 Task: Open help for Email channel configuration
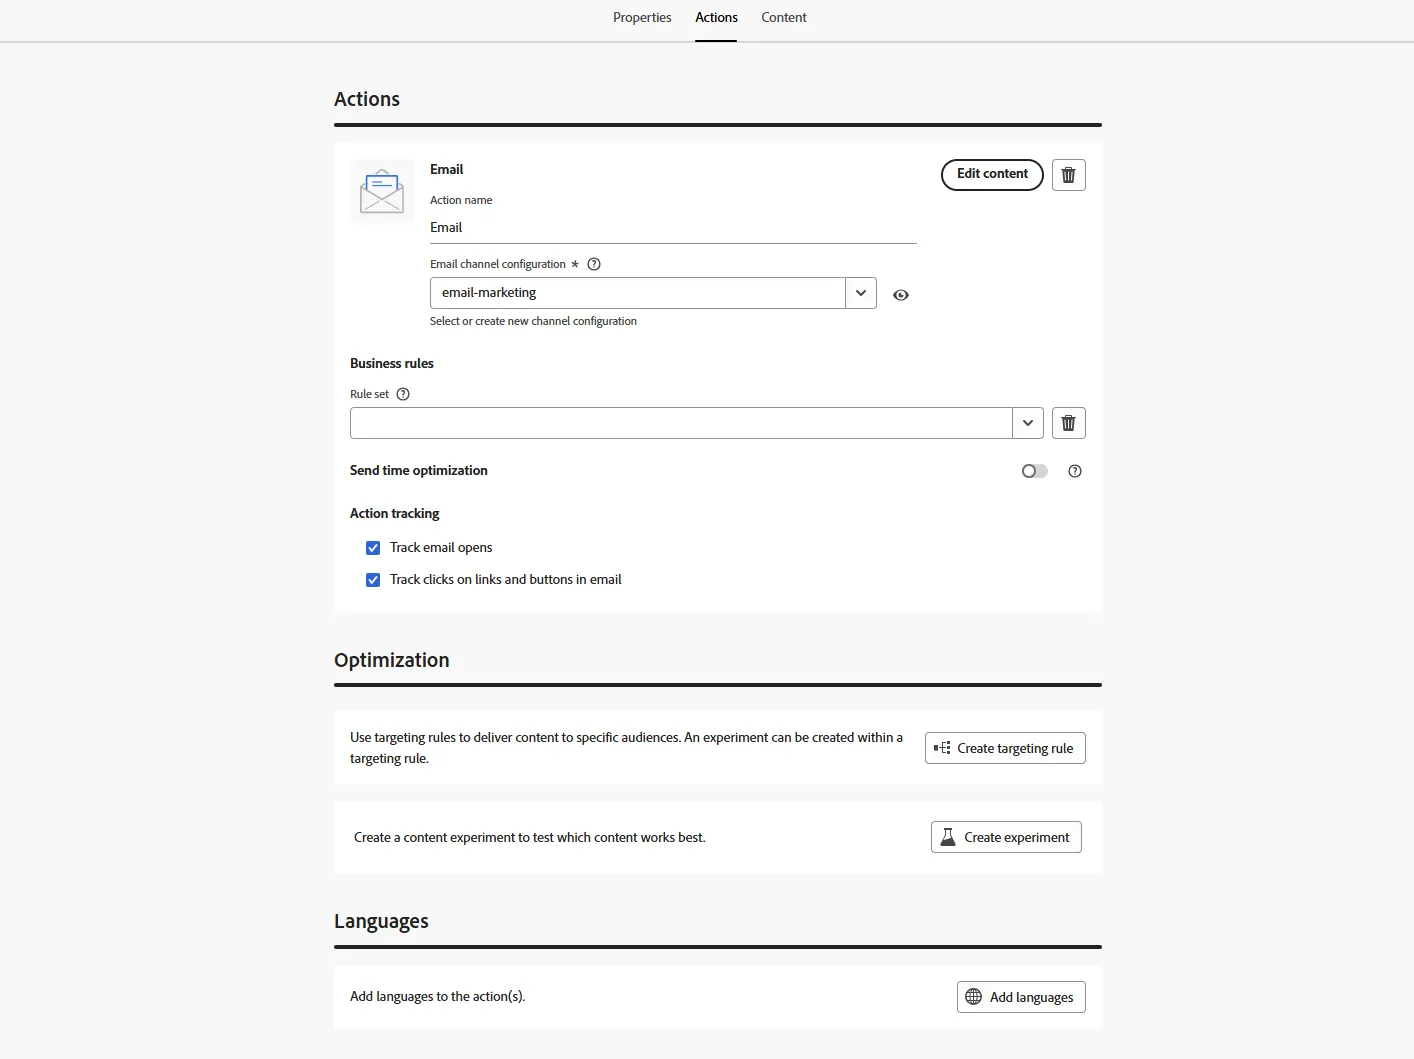pyautogui.click(x=594, y=264)
